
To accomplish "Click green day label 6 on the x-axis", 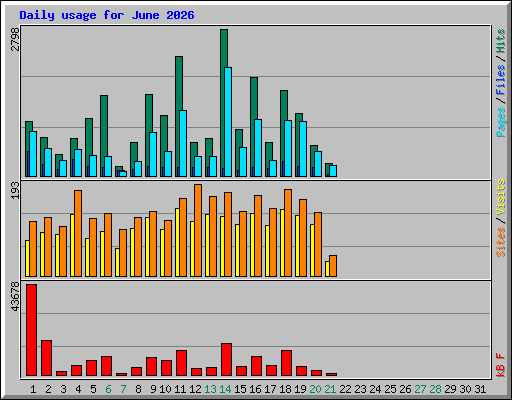I will pos(108,389).
